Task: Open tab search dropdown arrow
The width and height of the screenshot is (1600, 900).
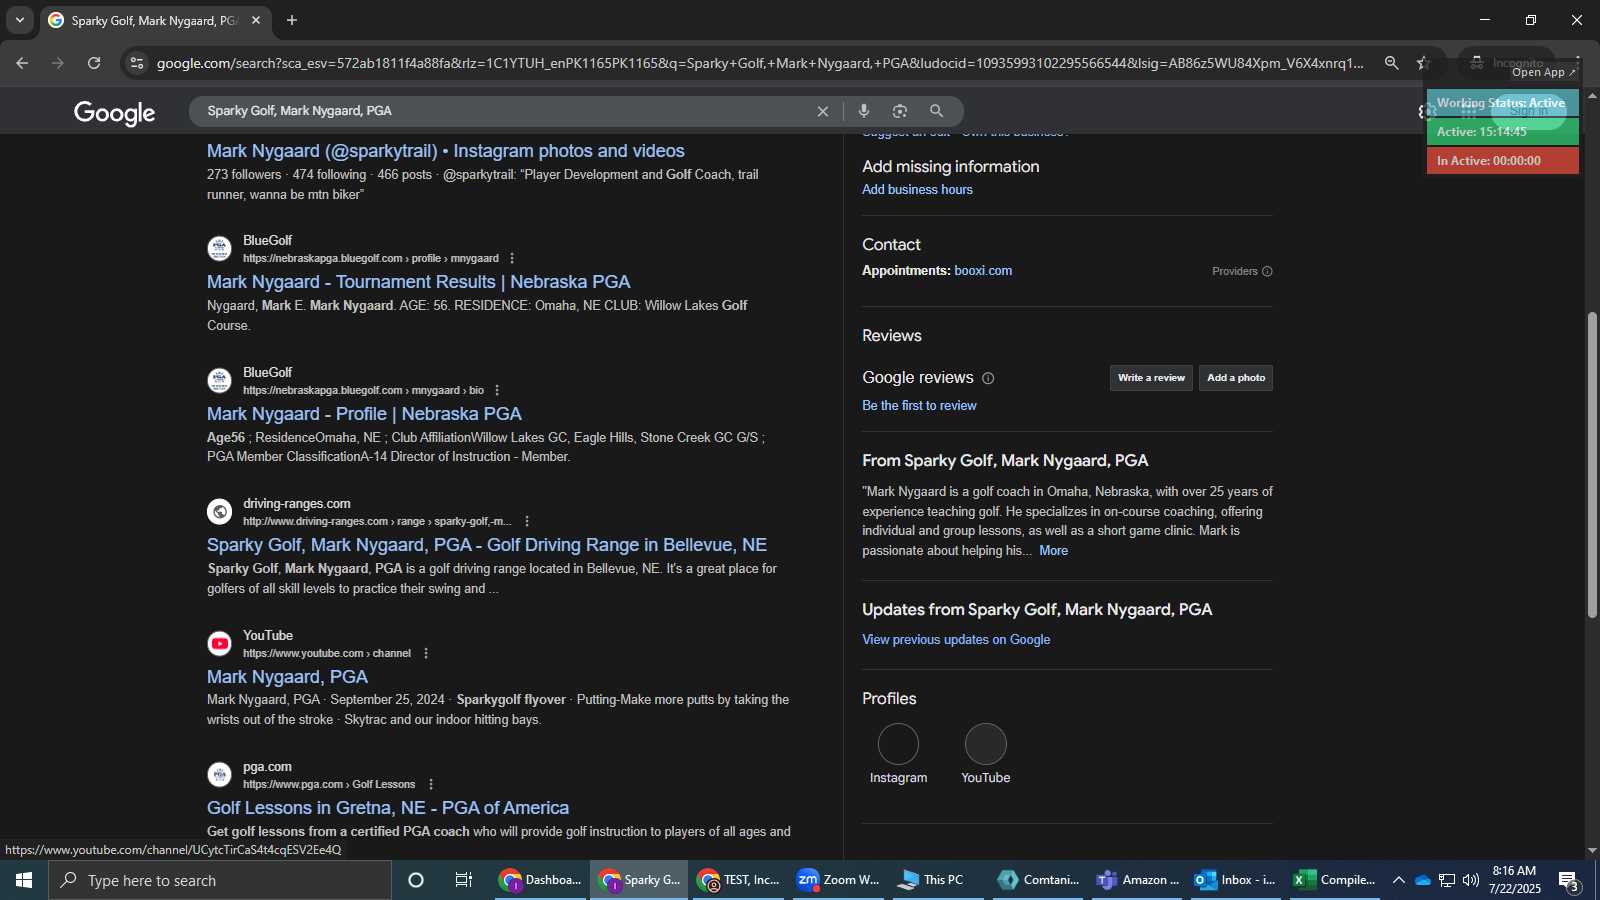Action: tap(19, 20)
